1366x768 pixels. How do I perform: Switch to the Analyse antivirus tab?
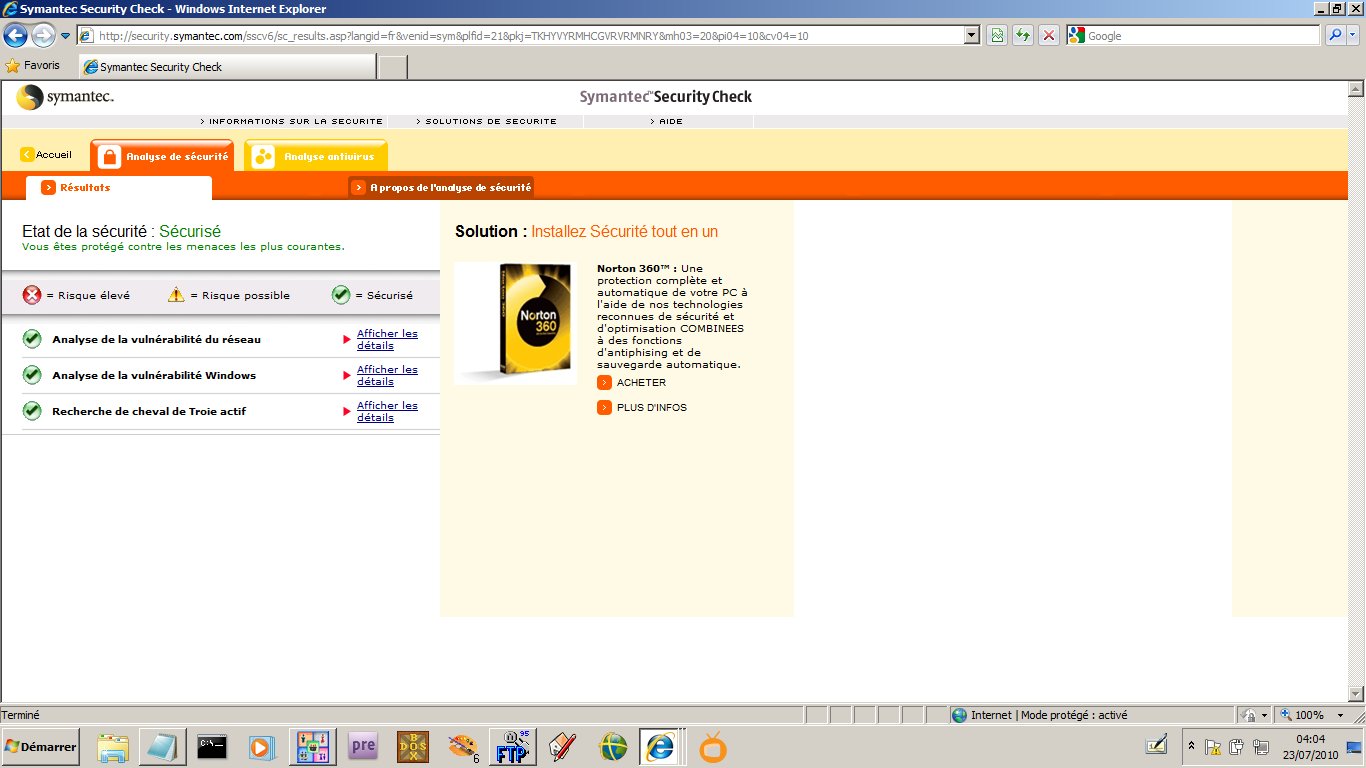click(x=315, y=156)
